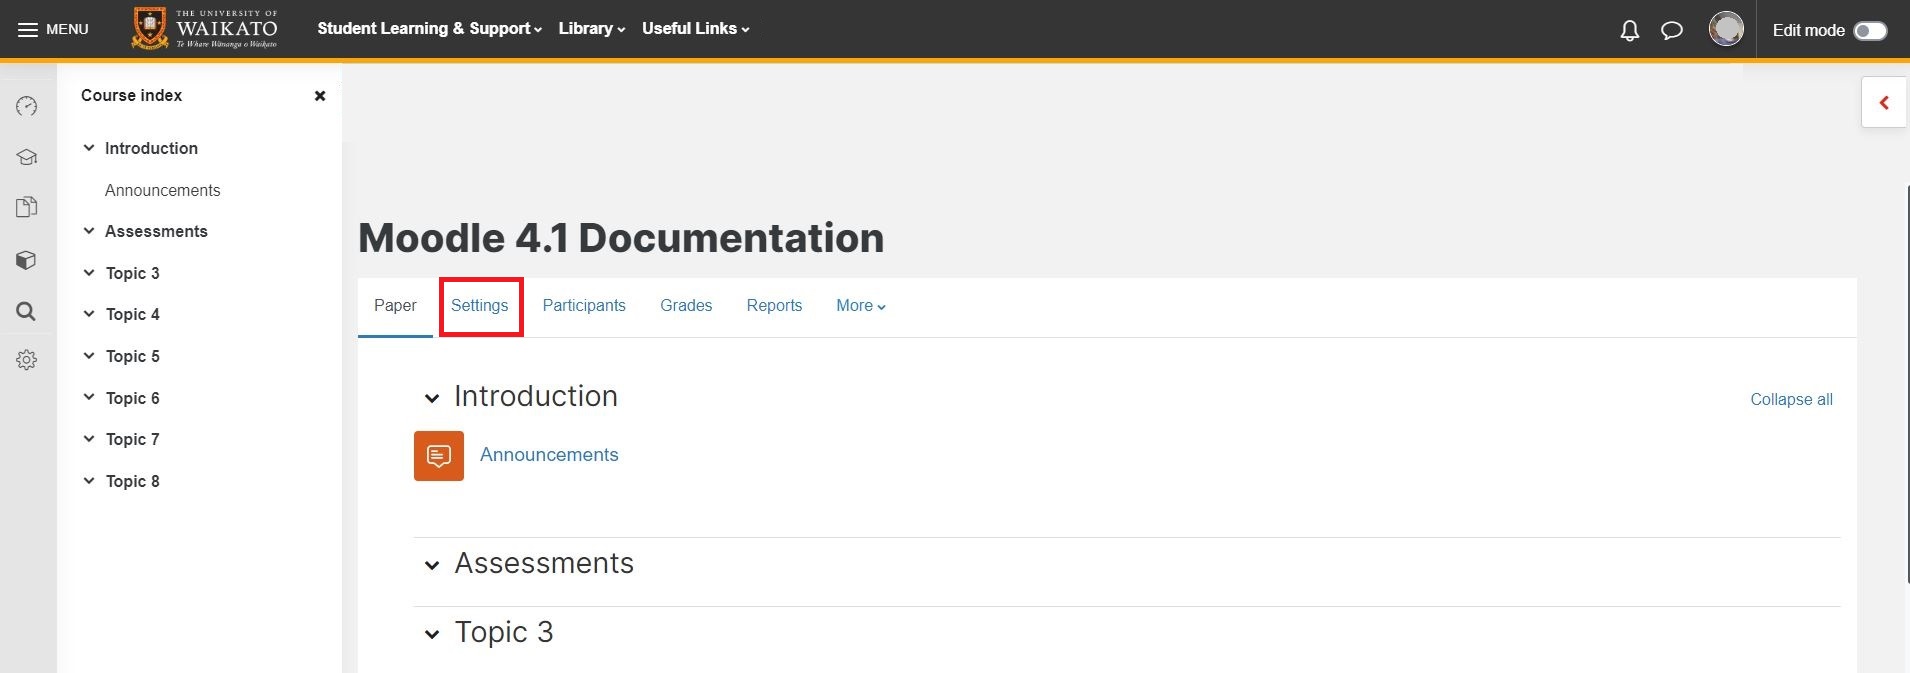The width and height of the screenshot is (1910, 673).
Task: Click the cube icon in sidebar
Action: point(27,260)
